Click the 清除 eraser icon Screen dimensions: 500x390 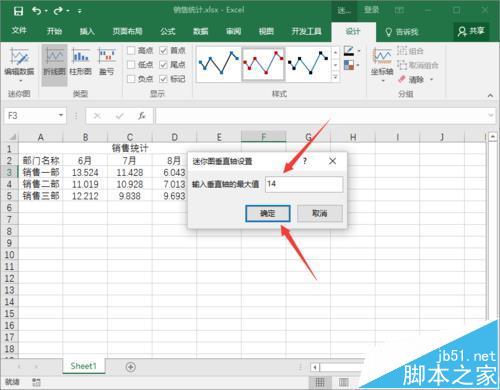tap(402, 79)
